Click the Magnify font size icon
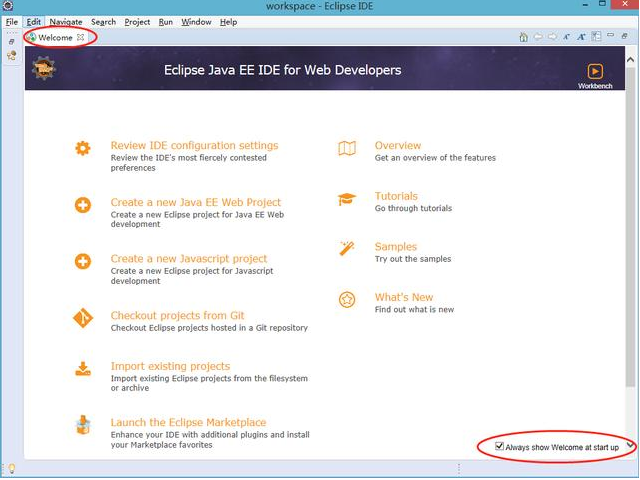The height and width of the screenshot is (480, 640). tap(581, 37)
